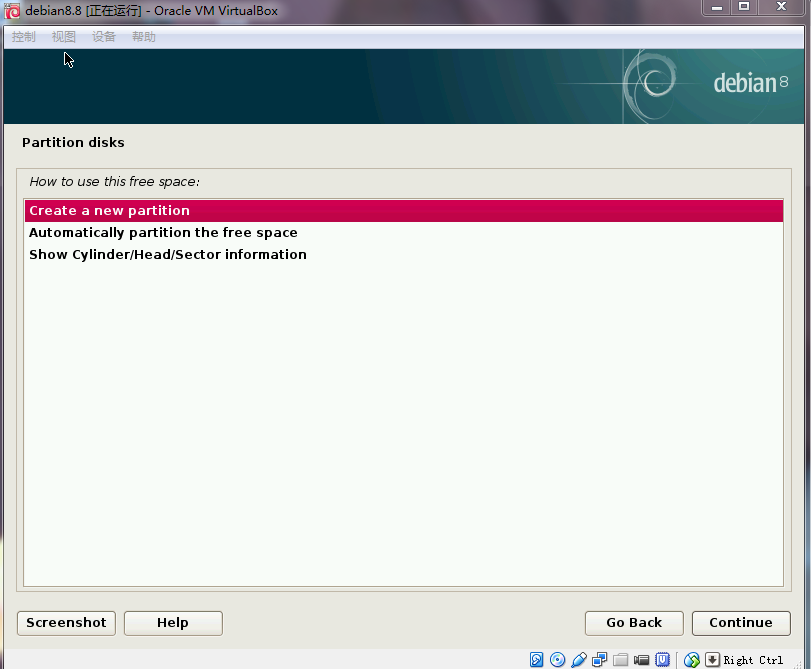Click the network adapters status icon
The height and width of the screenshot is (669, 811).
(600, 660)
